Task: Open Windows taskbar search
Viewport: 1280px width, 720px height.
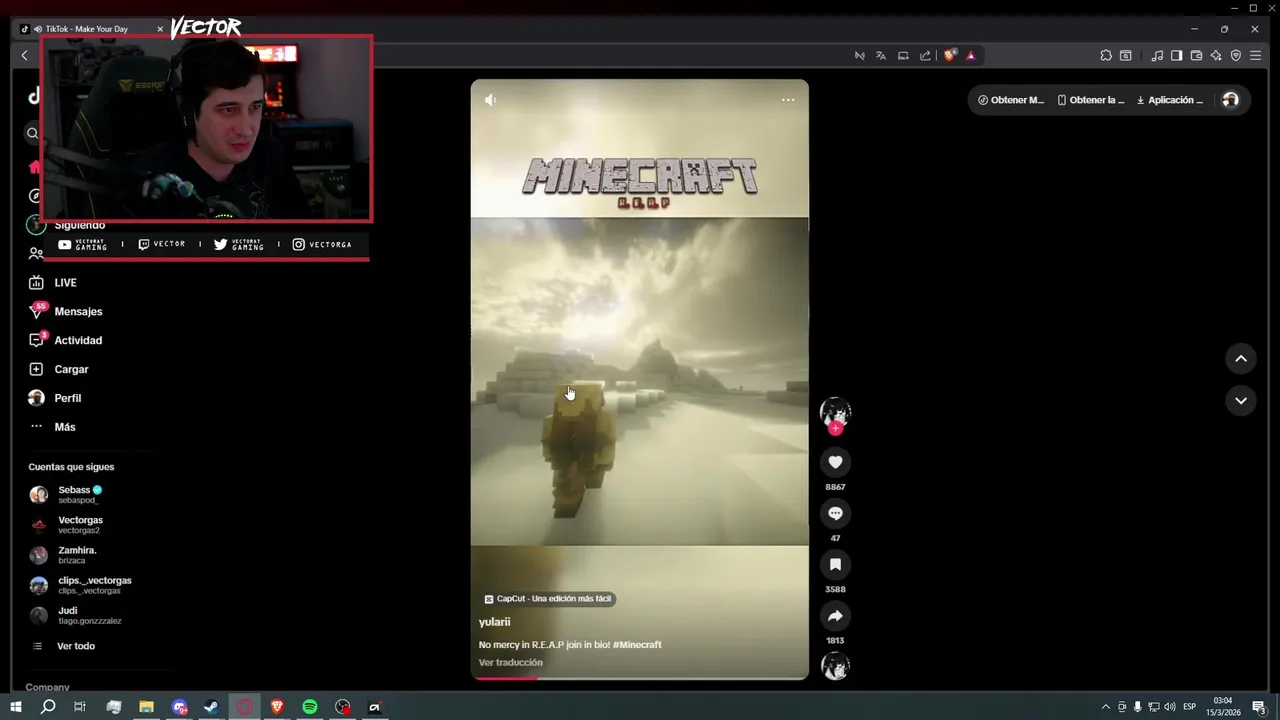Action: pyautogui.click(x=47, y=707)
